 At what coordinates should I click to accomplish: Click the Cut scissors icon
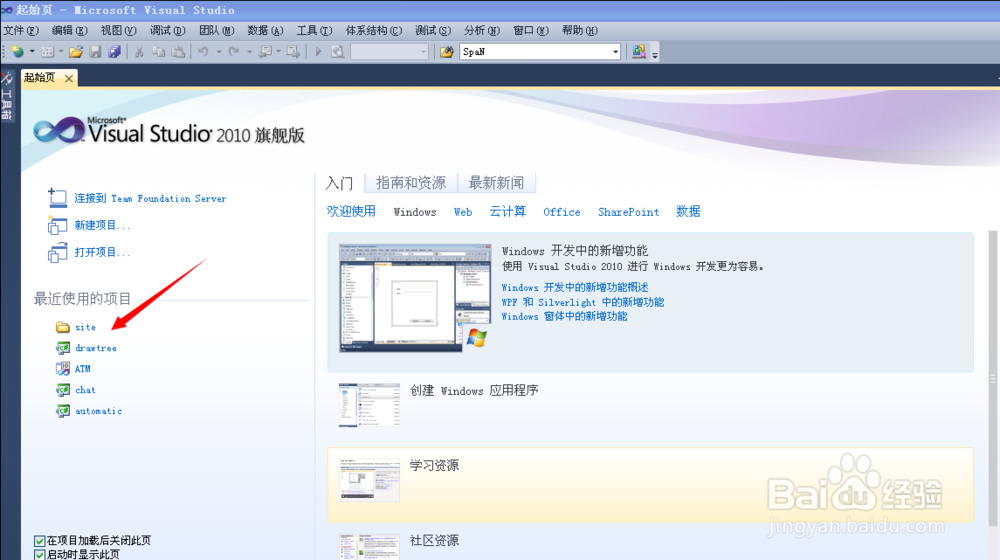[x=139, y=52]
